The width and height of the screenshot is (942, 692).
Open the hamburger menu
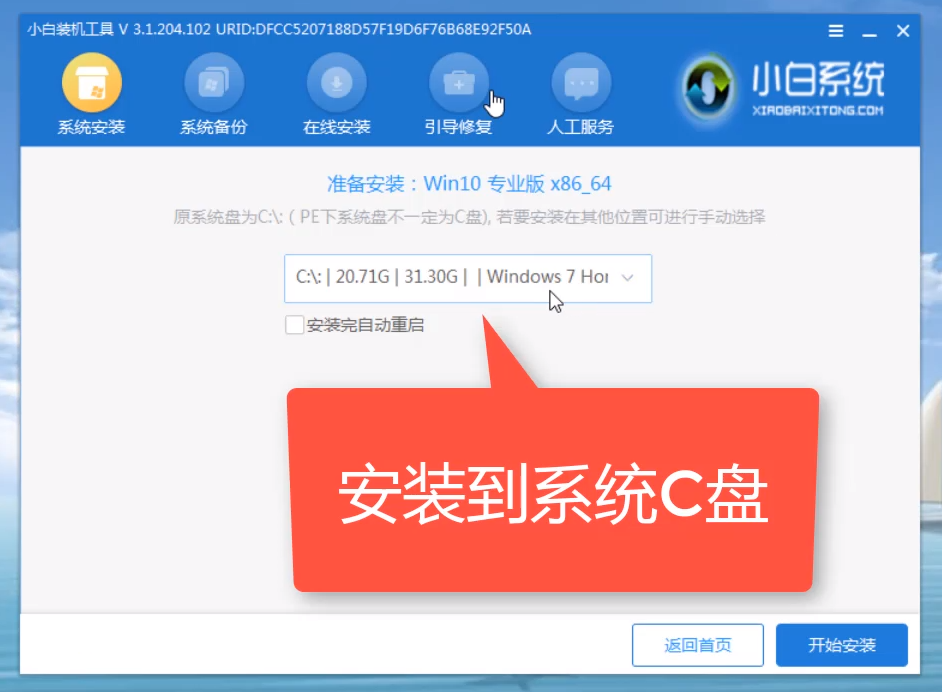click(835, 30)
